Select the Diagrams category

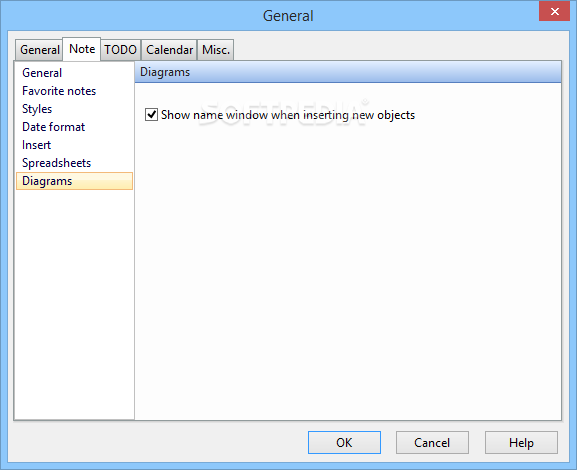(74, 181)
